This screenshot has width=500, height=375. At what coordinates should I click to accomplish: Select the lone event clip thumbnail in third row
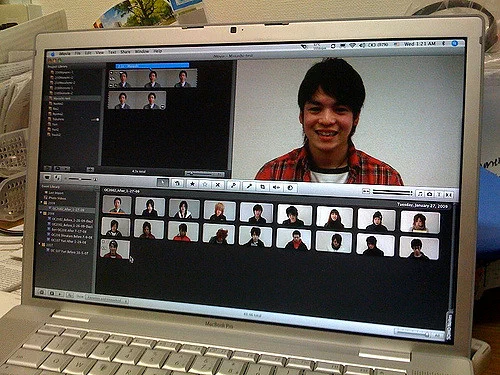point(115,249)
